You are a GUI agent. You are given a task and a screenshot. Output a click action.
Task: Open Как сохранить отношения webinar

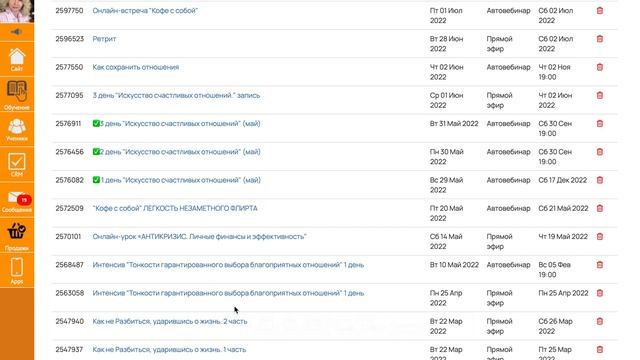coord(136,67)
